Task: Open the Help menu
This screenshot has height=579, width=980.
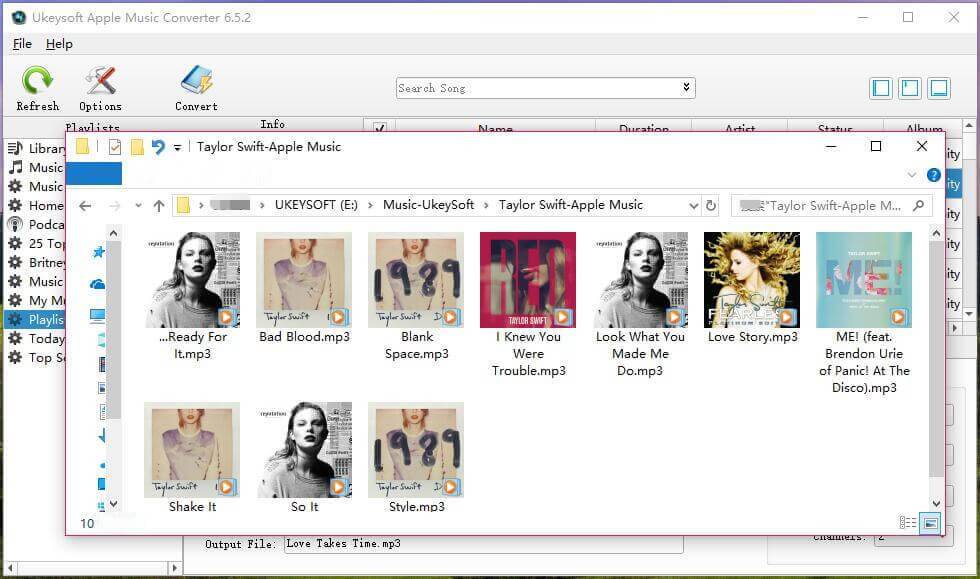Action: pyautogui.click(x=59, y=43)
